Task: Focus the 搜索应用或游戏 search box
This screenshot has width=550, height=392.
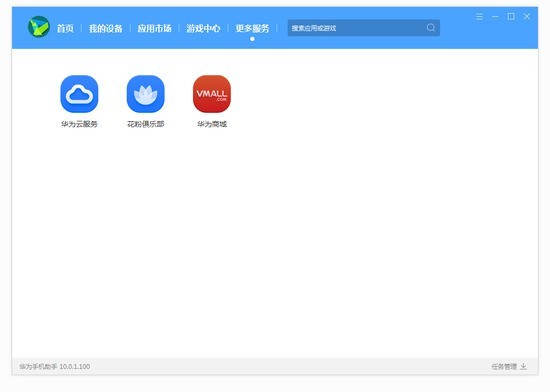Action: (364, 28)
